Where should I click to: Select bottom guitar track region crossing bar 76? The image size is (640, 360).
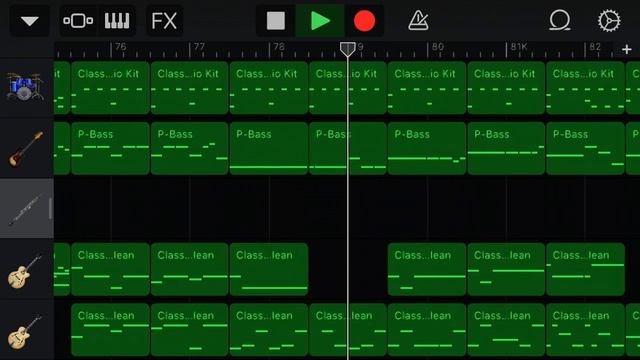(x=110, y=330)
